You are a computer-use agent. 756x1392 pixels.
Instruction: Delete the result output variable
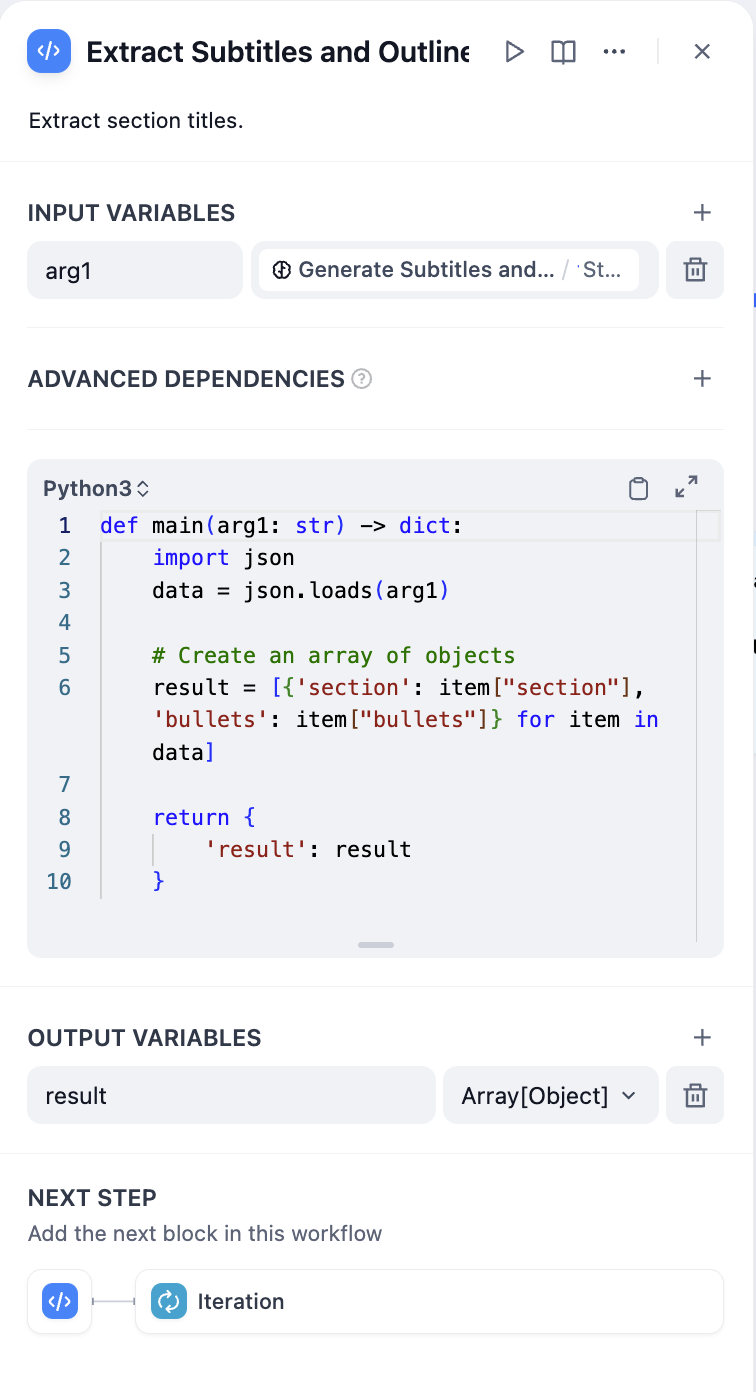pyautogui.click(x=694, y=1096)
